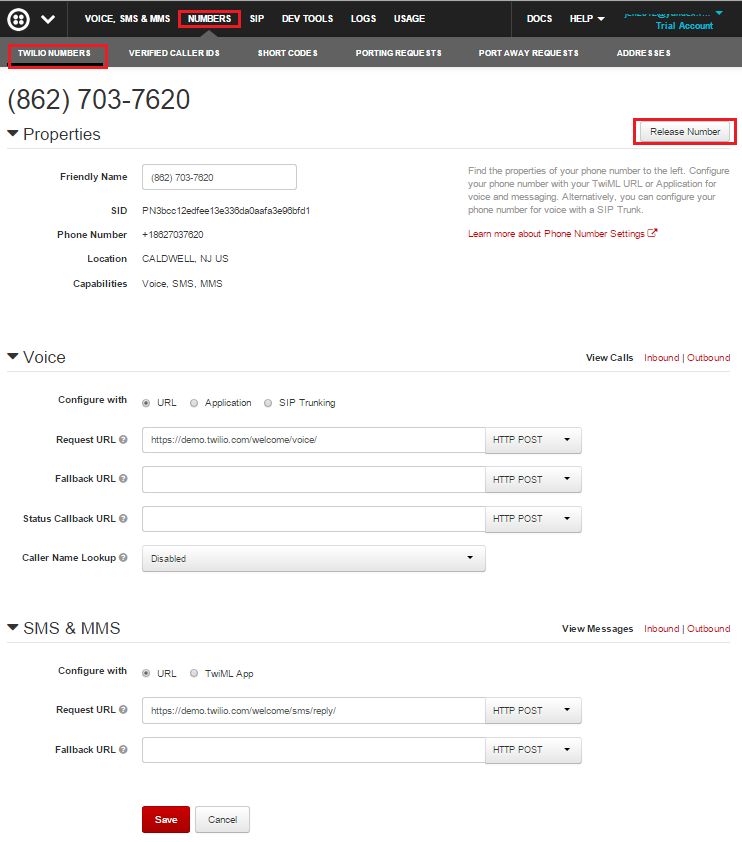Screen dimensions: 742x842
Task: Click SMS Fallback URL input
Action: click(314, 750)
